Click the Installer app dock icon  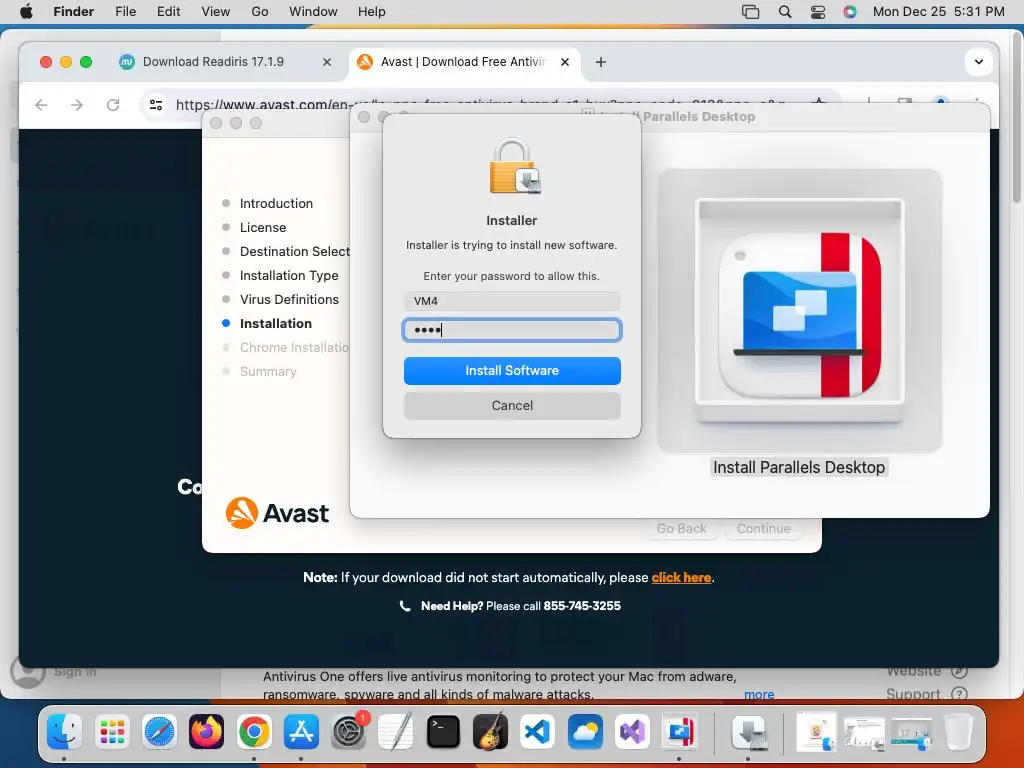pyautogui.click(x=749, y=731)
